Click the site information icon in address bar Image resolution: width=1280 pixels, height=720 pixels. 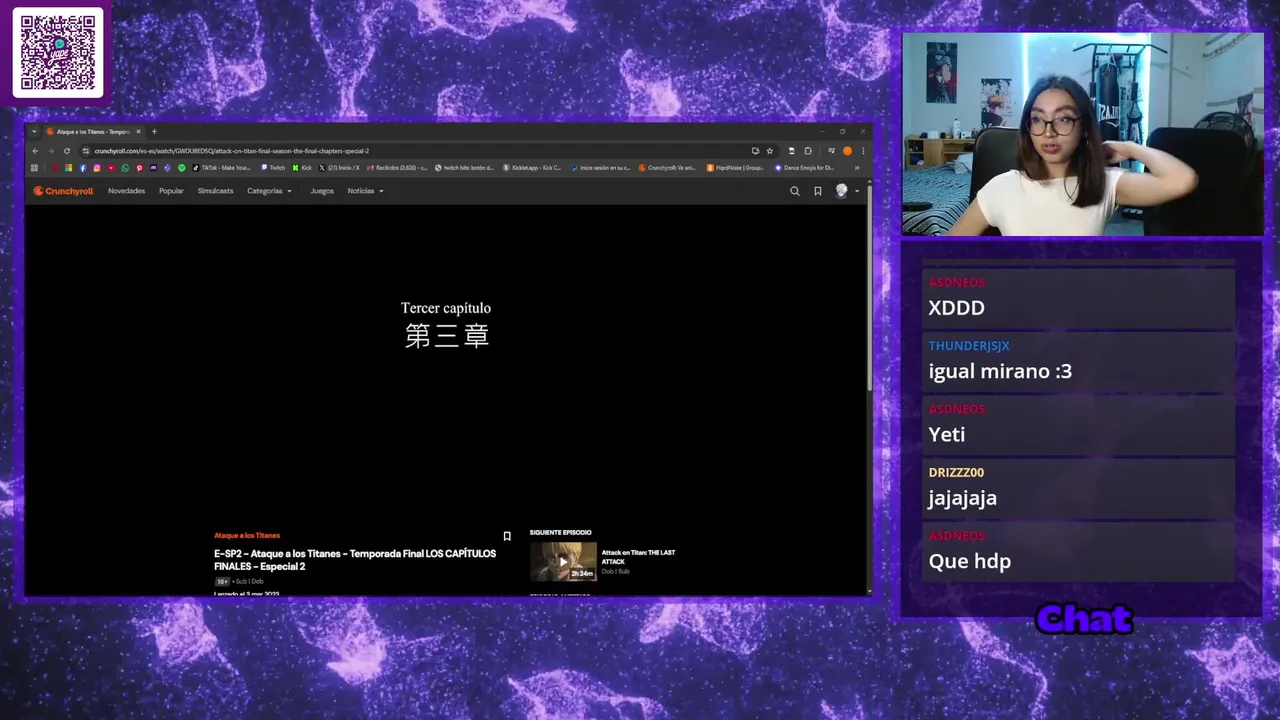(x=86, y=151)
